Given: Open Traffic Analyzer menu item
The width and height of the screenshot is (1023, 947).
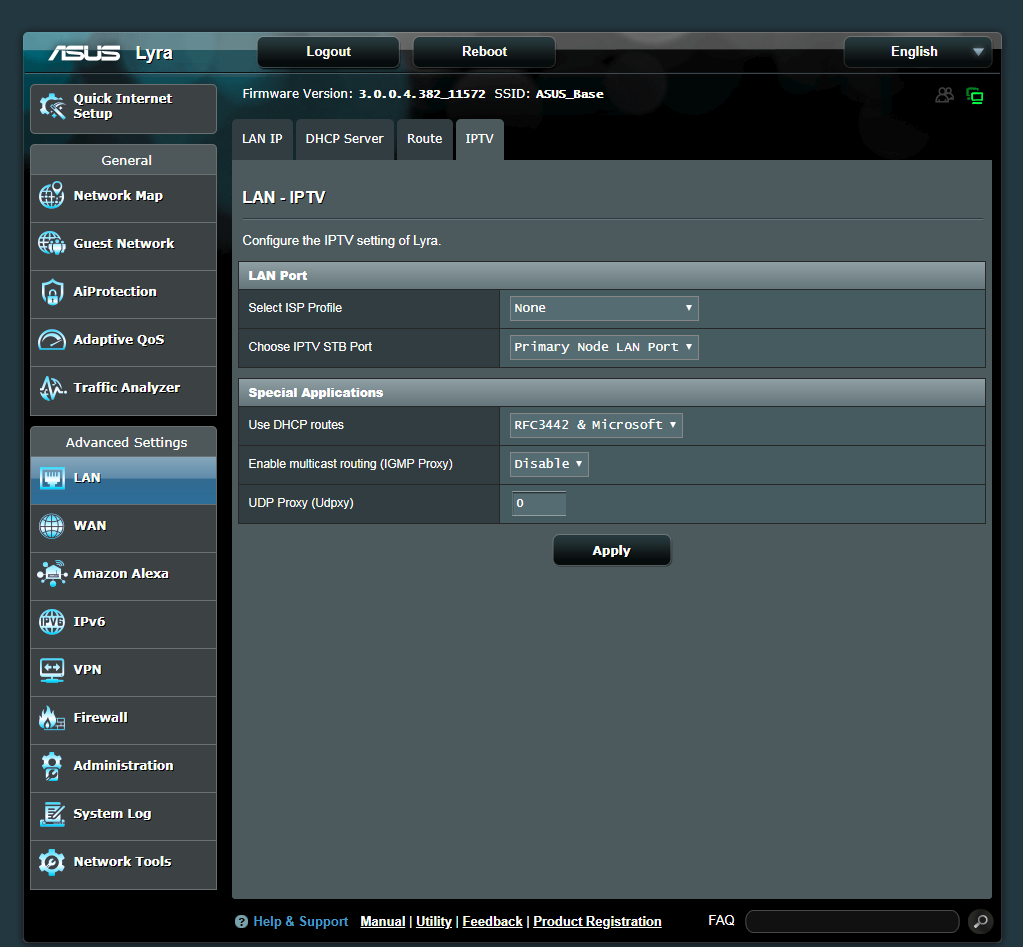Looking at the screenshot, I should coord(123,391).
